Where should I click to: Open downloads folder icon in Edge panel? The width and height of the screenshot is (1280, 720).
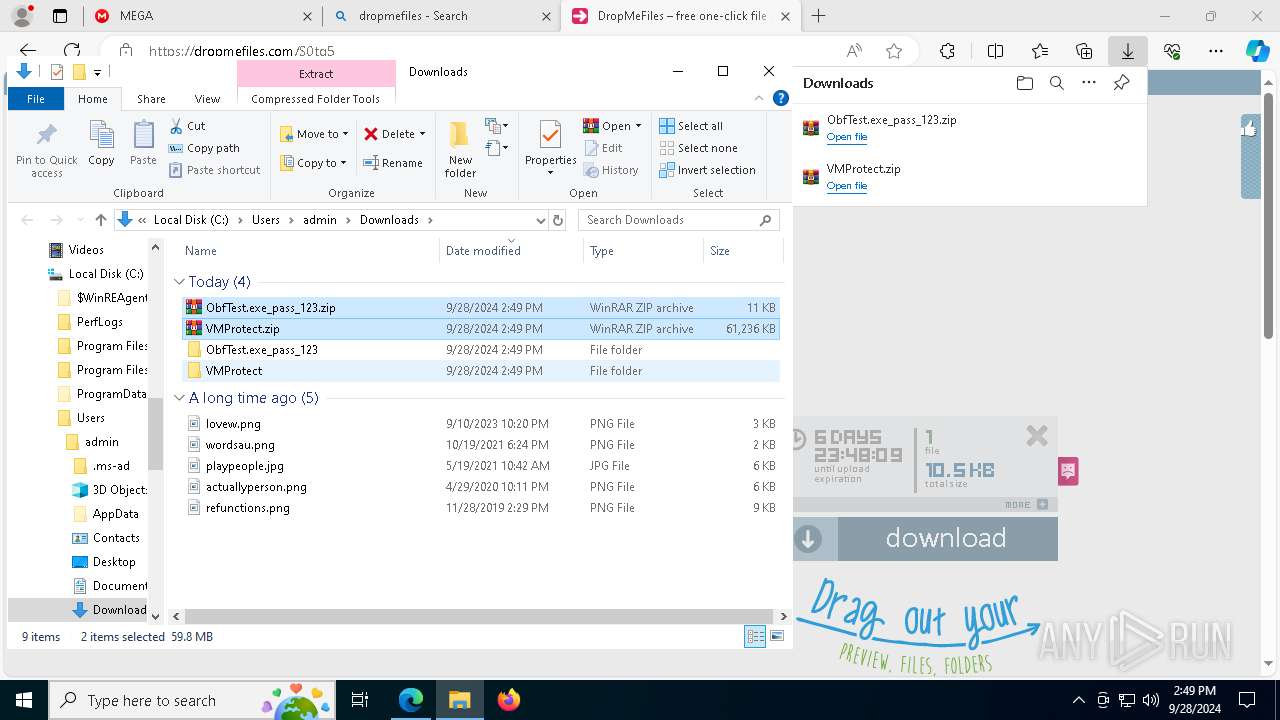[1024, 83]
